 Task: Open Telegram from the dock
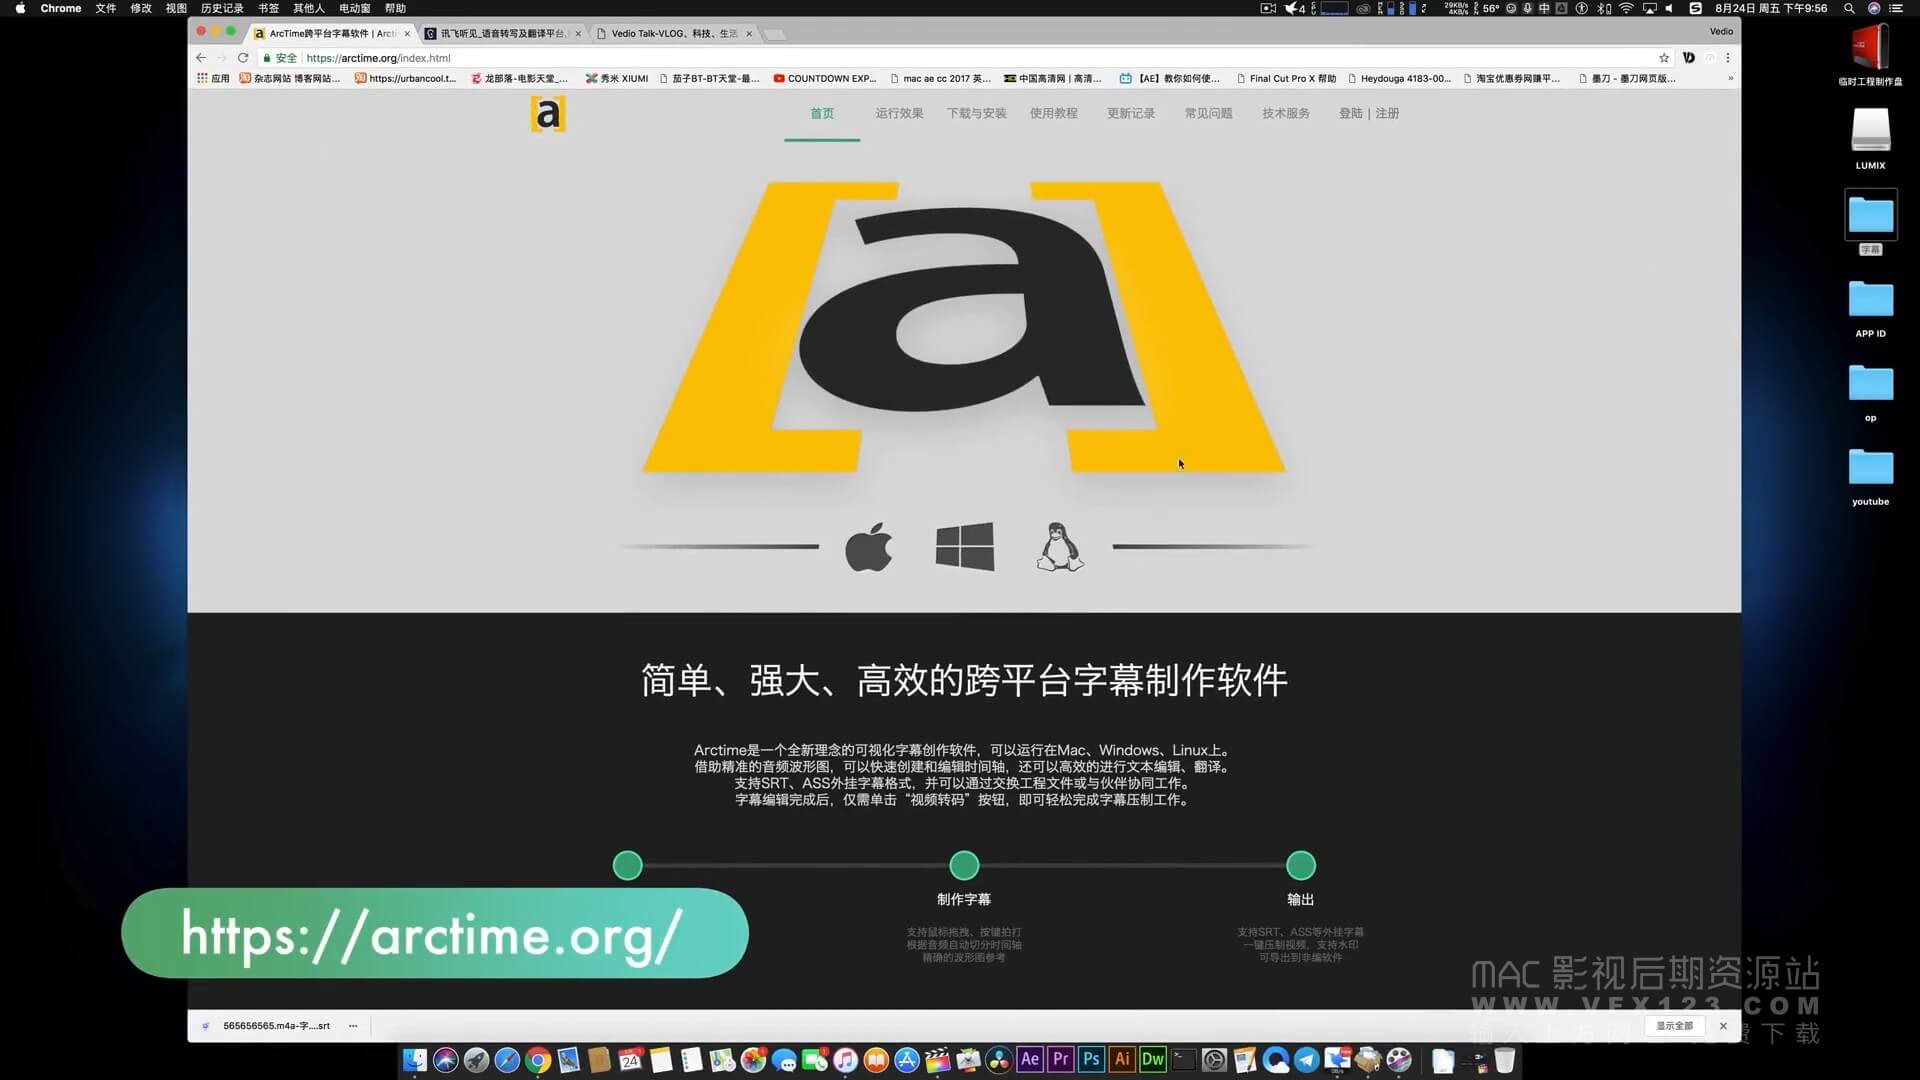coord(1306,1060)
